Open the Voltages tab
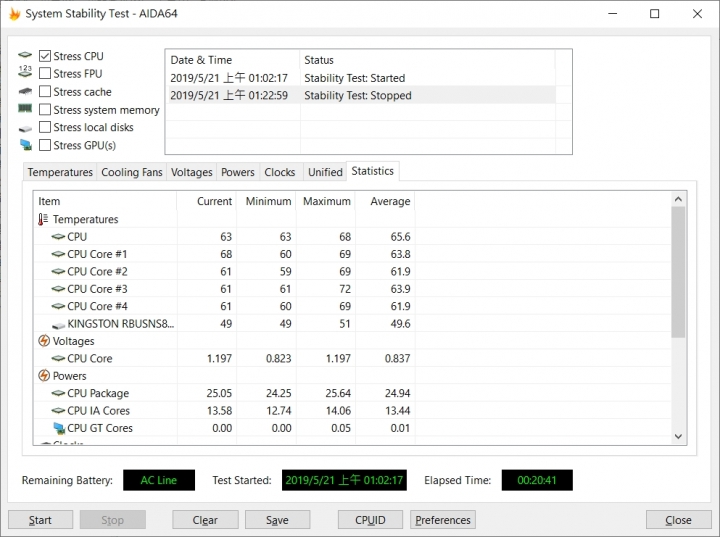 pyautogui.click(x=191, y=172)
